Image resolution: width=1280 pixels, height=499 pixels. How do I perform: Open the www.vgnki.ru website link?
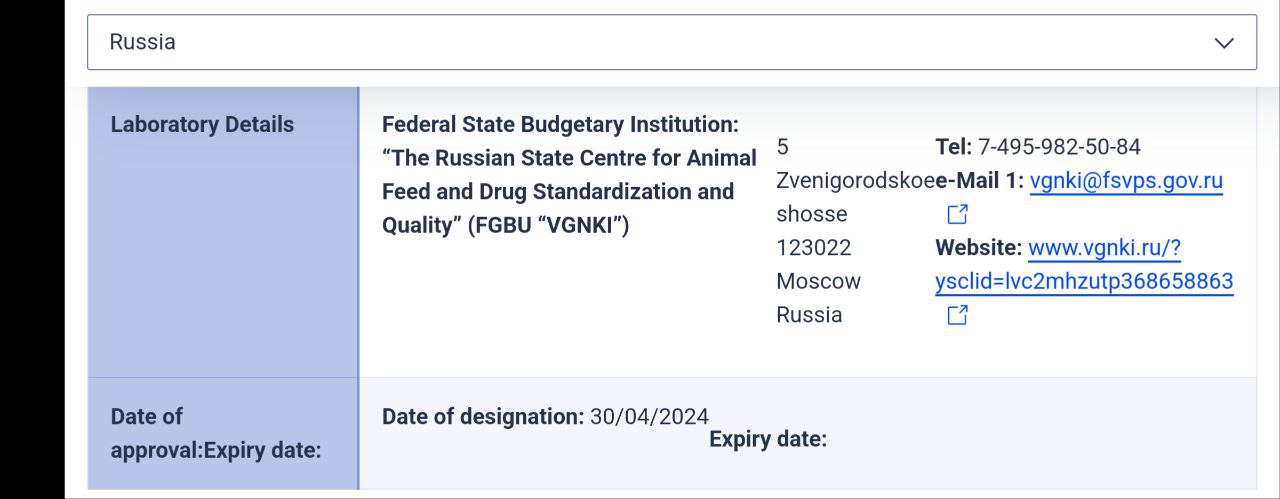click(1104, 248)
